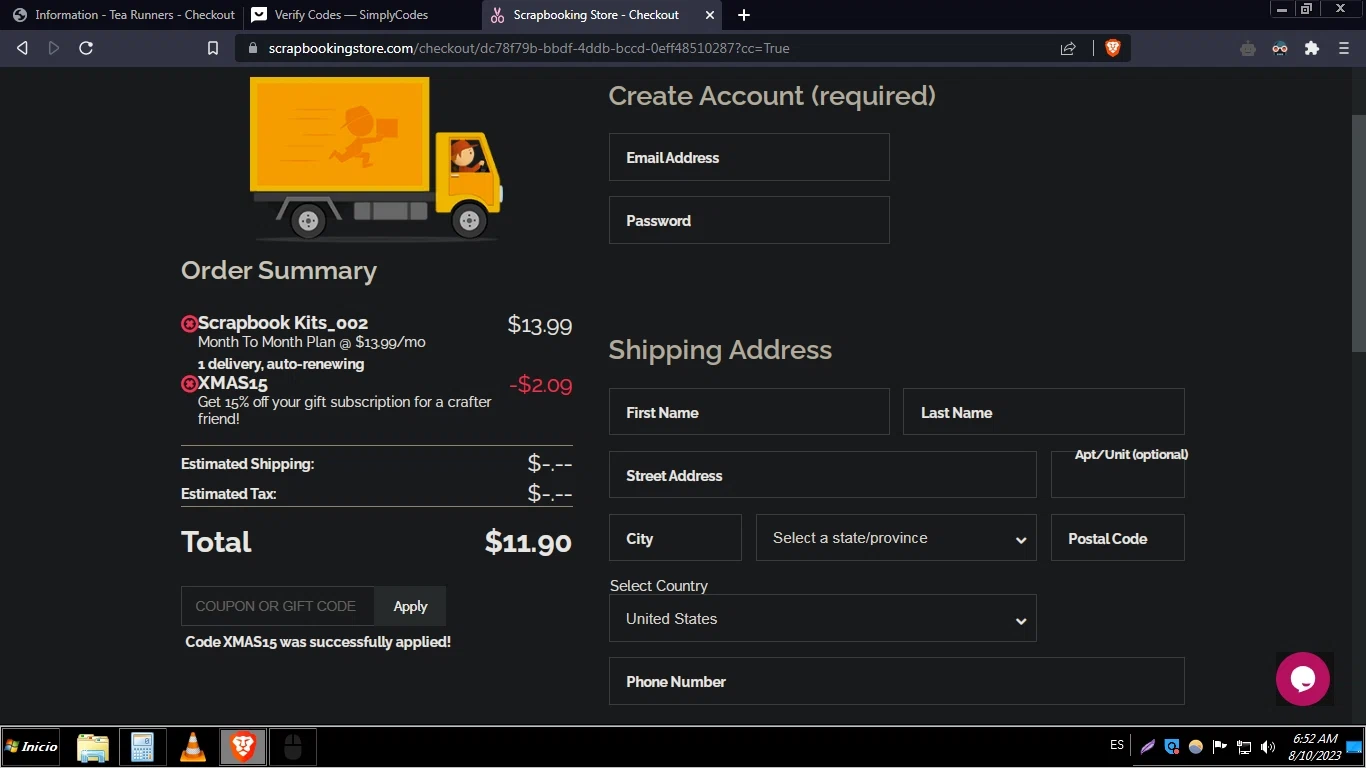Click the Street Address field

pyautogui.click(x=823, y=475)
